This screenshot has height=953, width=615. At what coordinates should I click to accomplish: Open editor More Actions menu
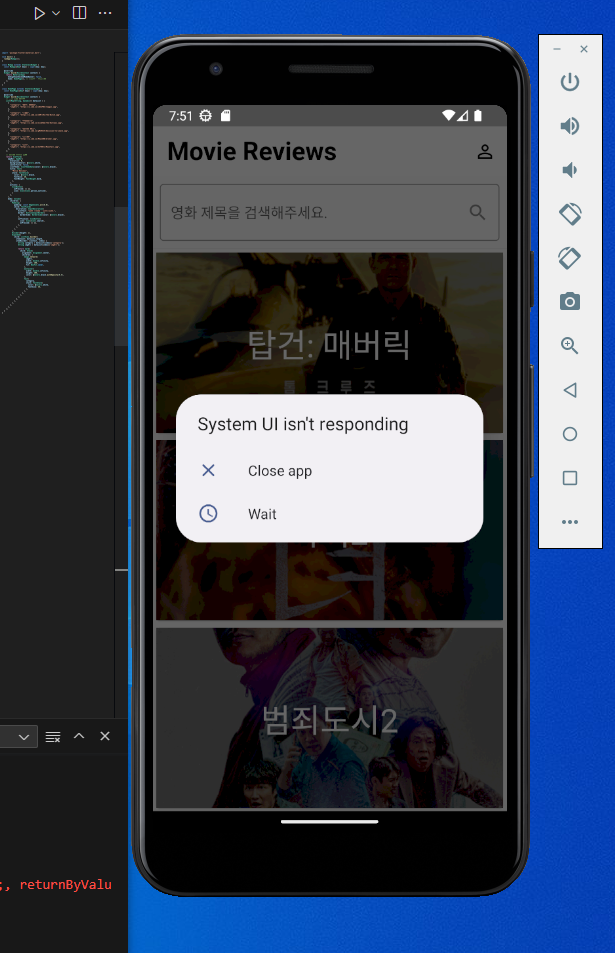click(x=105, y=13)
